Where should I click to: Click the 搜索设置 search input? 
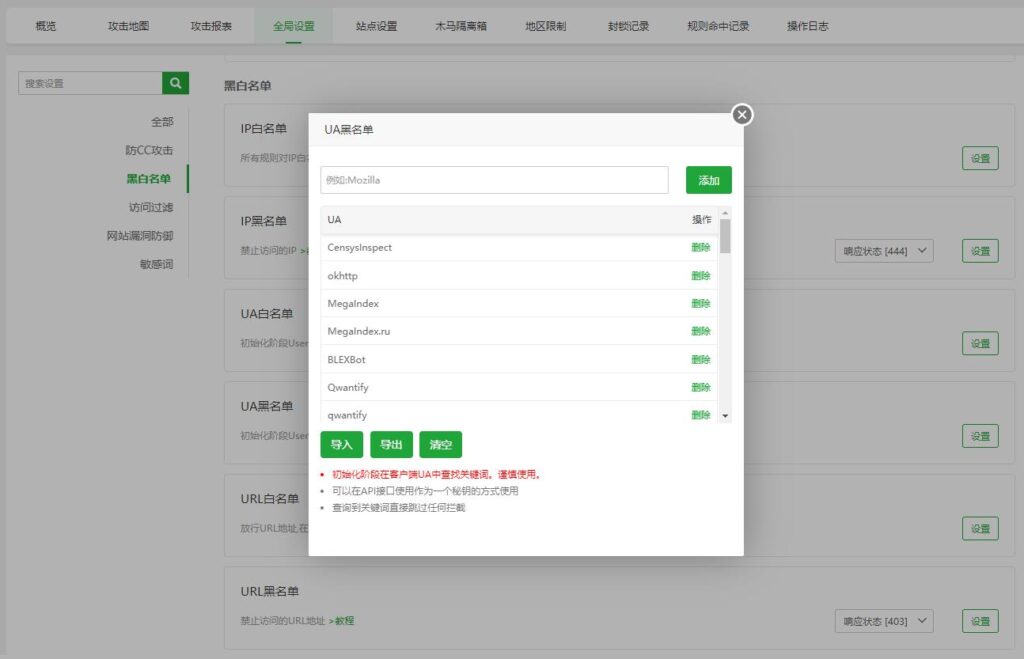[90, 83]
